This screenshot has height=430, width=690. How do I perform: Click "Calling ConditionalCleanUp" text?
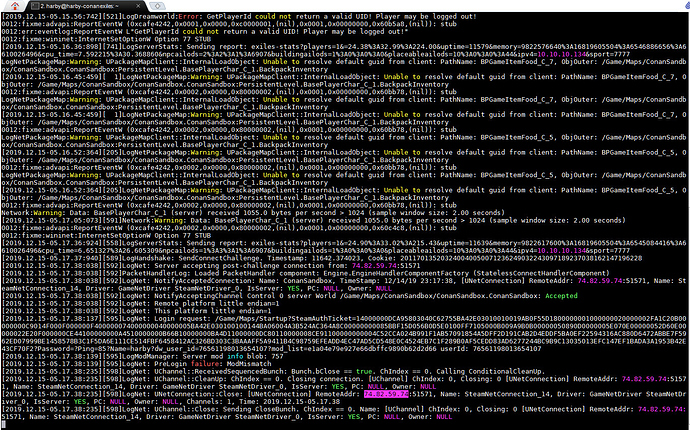pos(489,371)
